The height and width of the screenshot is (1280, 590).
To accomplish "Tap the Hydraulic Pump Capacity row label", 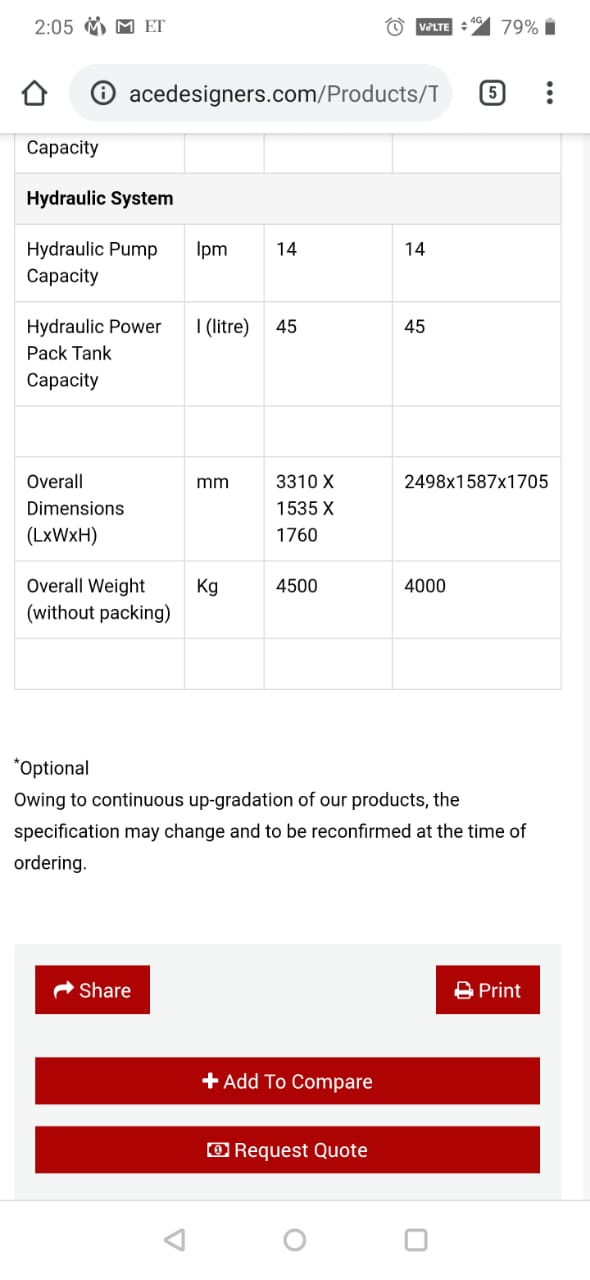I will click(x=92, y=262).
